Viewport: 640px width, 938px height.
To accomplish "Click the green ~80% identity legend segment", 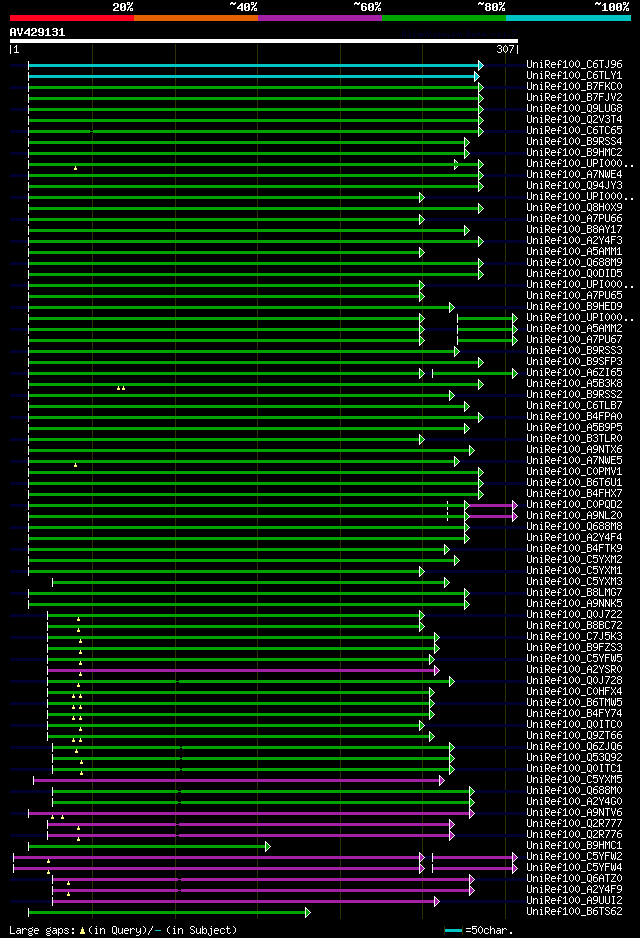I will pos(444,18).
